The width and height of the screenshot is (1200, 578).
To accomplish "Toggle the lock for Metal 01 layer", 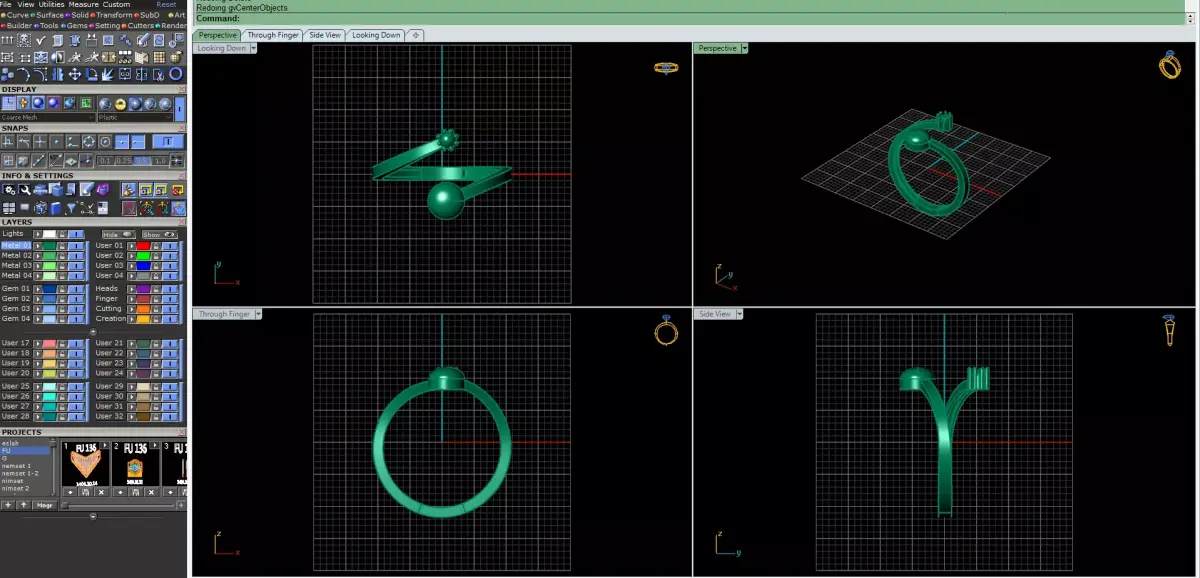I will coord(62,245).
